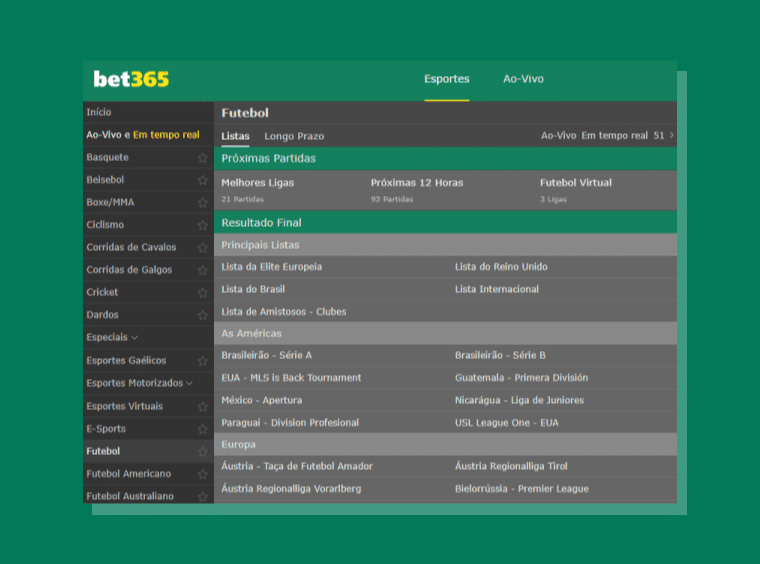Open Áustria - Taça de Futebol Amador
The image size is (760, 564).
click(297, 466)
